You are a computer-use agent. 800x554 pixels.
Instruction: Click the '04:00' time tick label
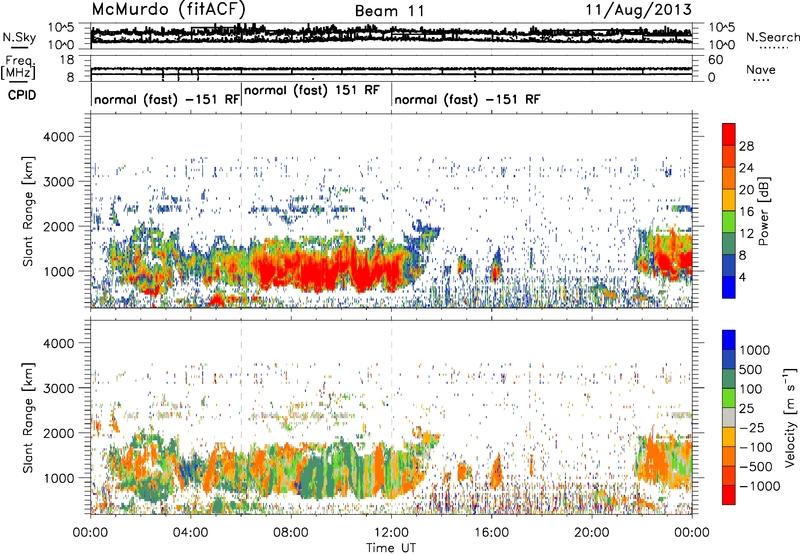click(x=190, y=533)
